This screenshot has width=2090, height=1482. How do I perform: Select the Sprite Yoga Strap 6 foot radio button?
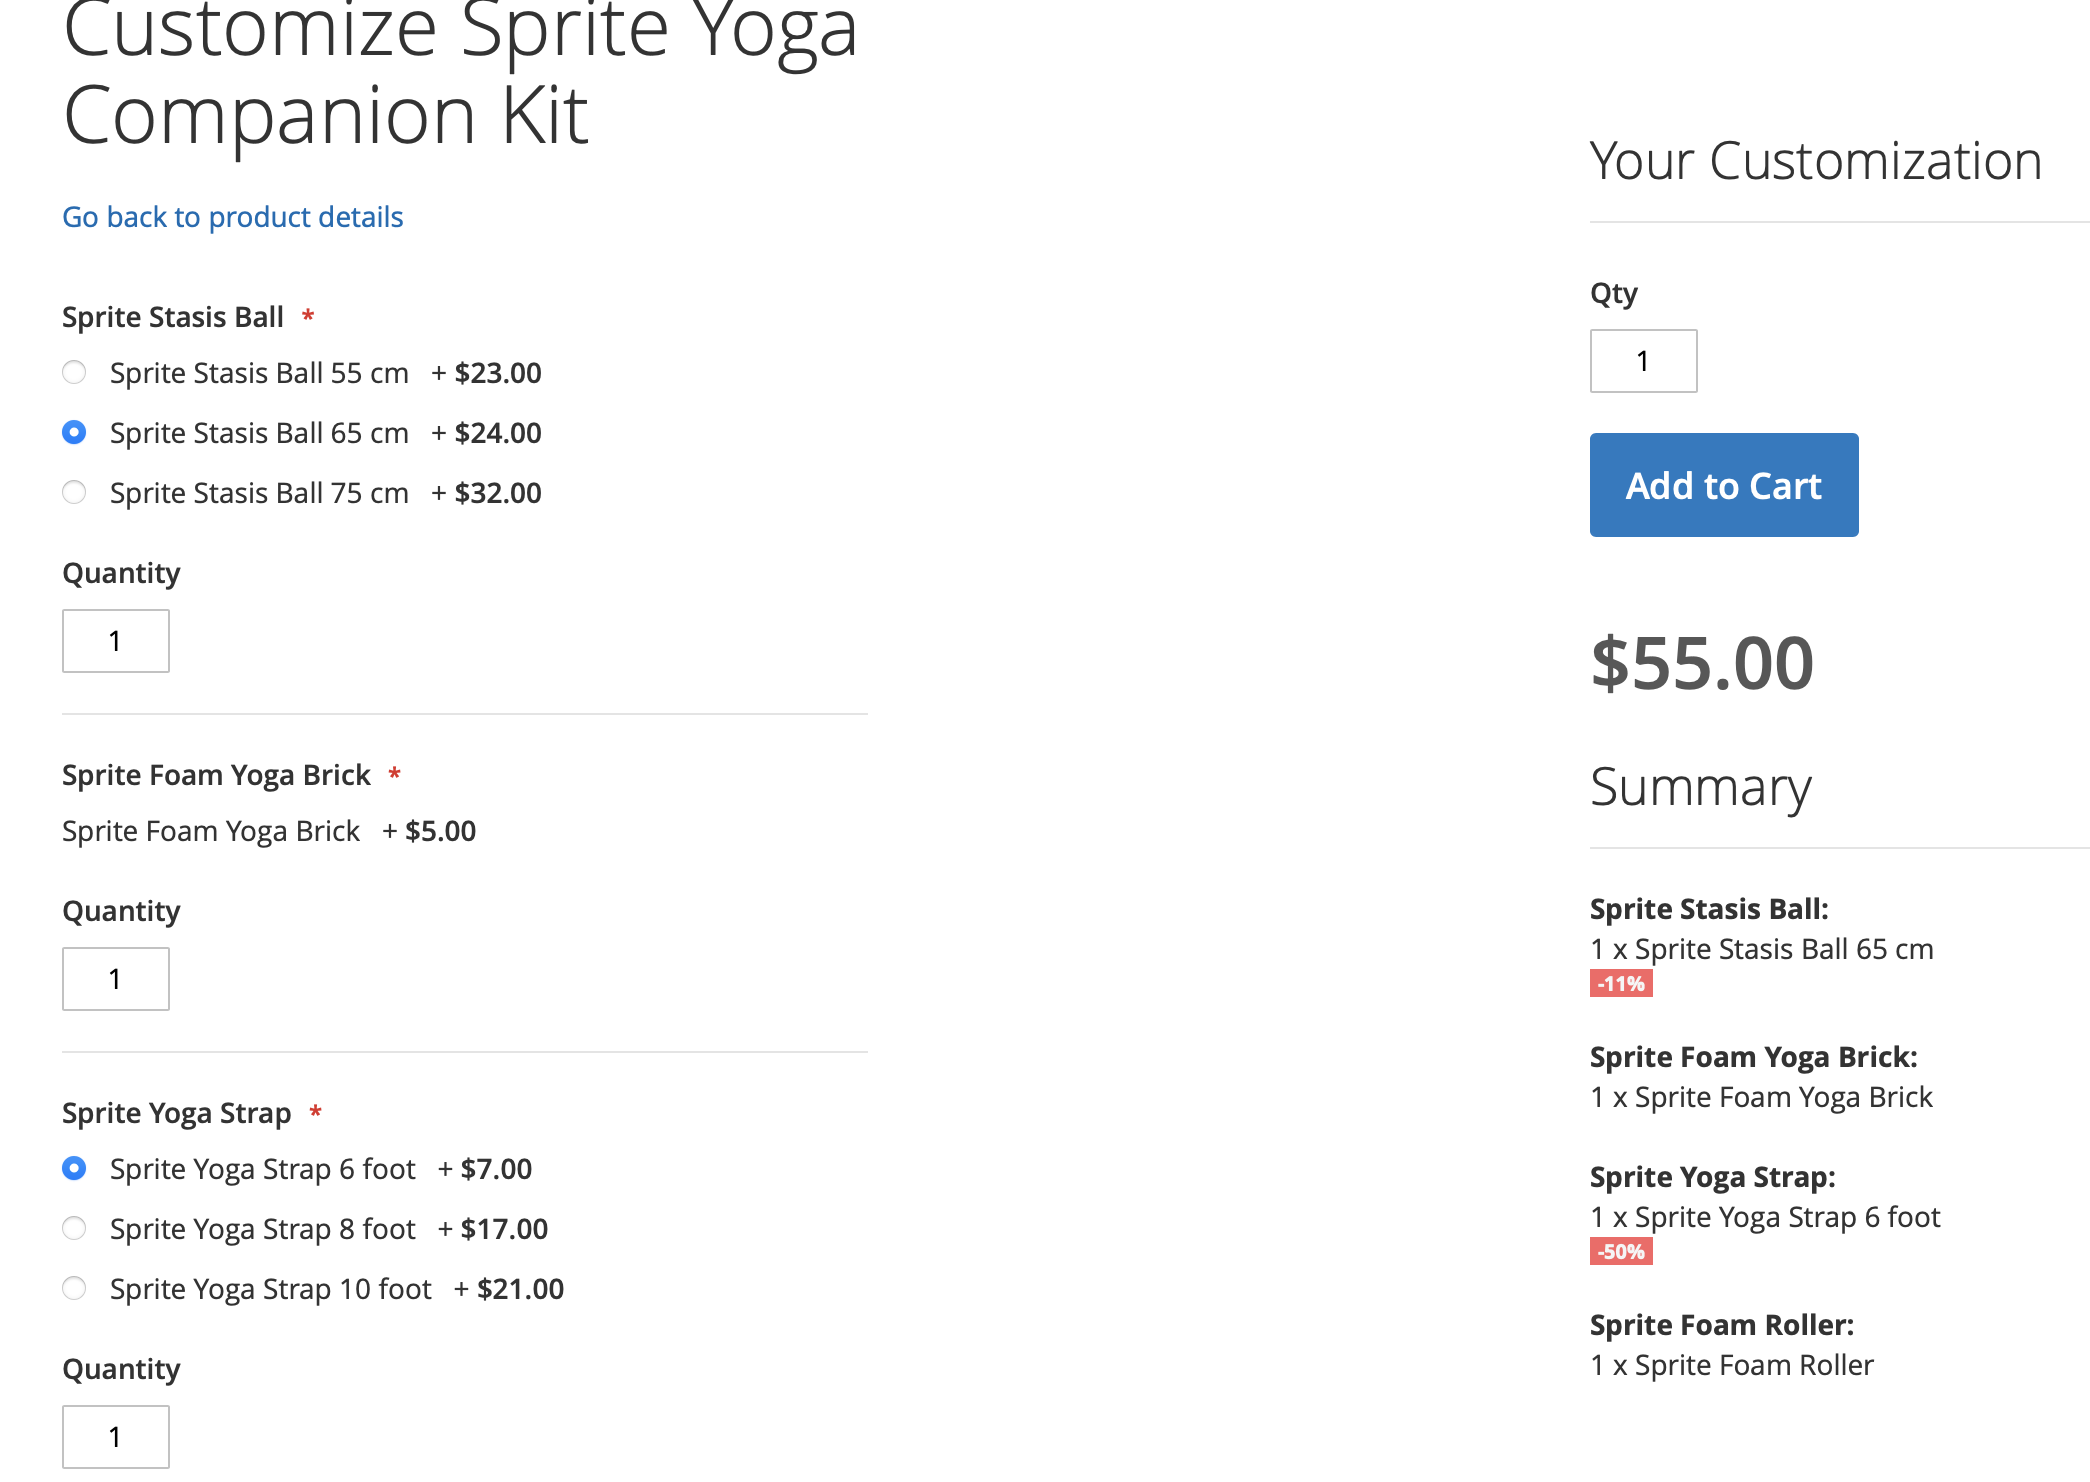pos(74,1169)
